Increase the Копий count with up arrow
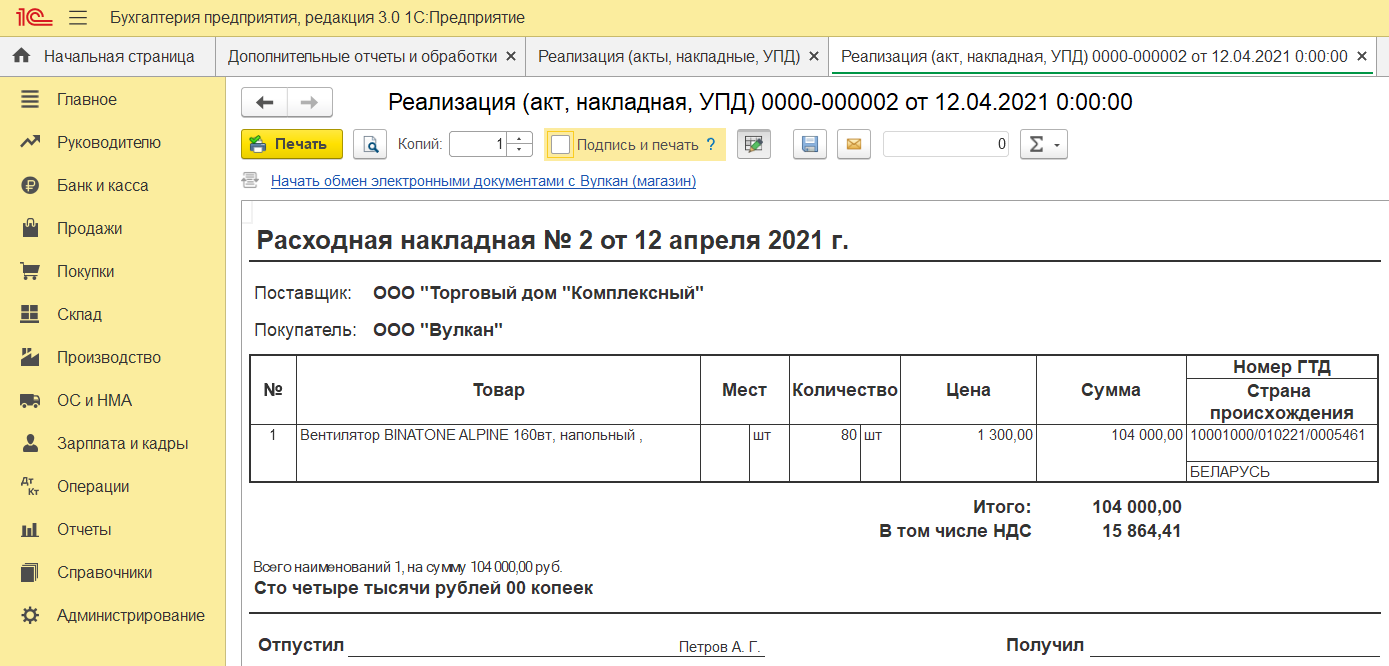This screenshot has height=666, width=1389. tap(520, 138)
